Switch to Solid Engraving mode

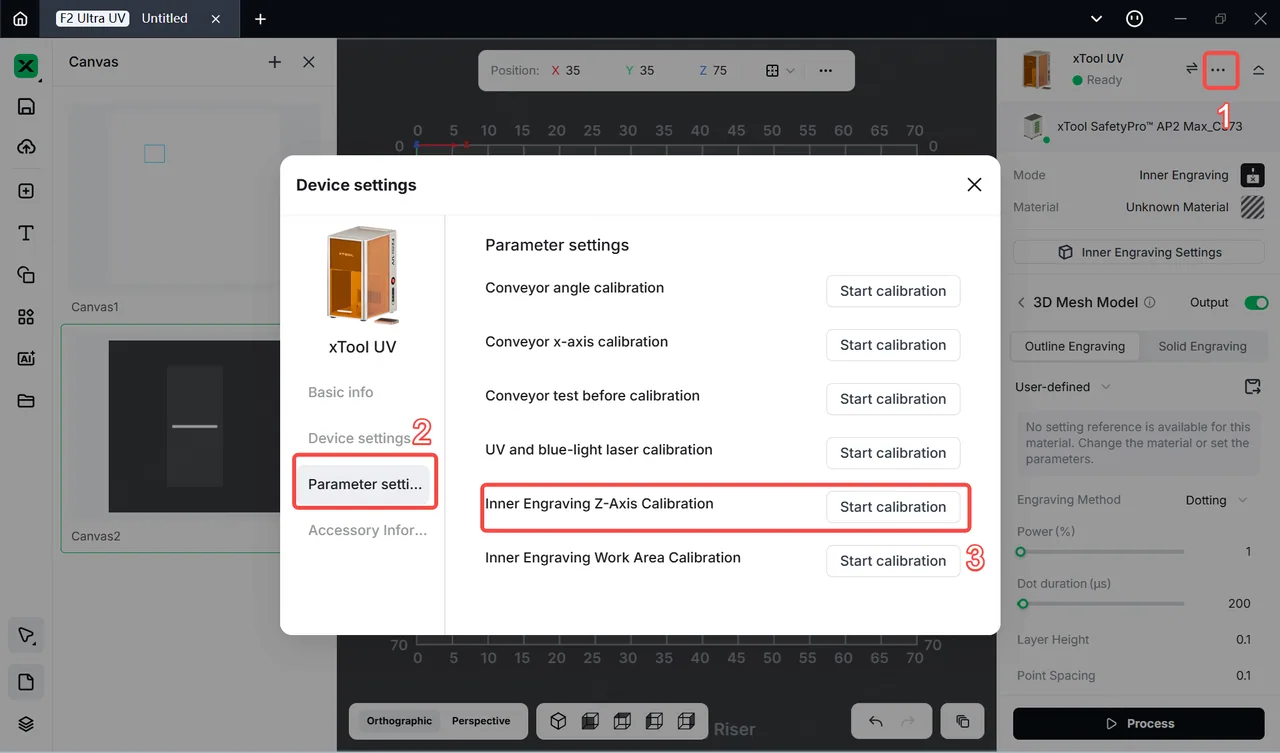[x=1202, y=346]
